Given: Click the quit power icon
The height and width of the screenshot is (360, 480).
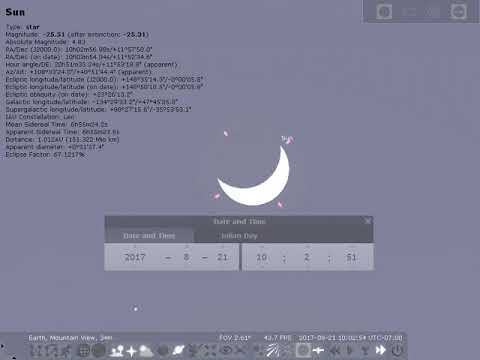Looking at the screenshot, I should click(x=397, y=350).
